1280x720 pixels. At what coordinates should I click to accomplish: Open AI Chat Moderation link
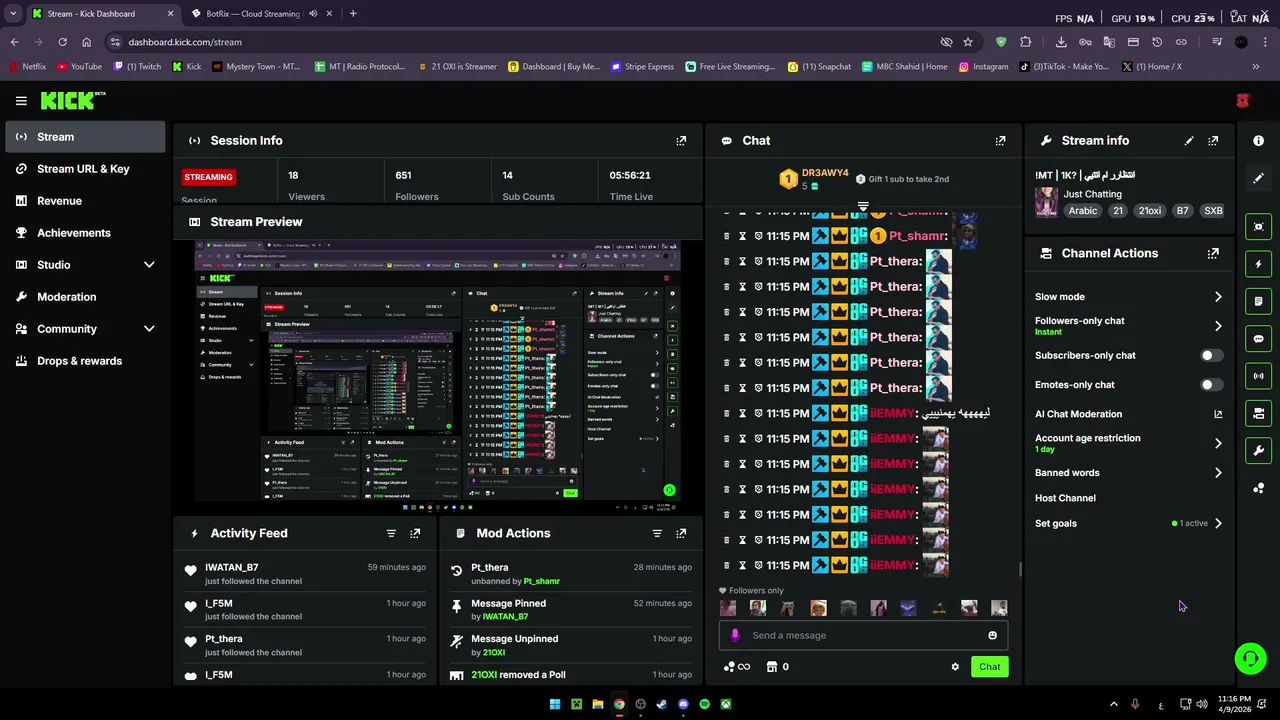pos(1128,414)
